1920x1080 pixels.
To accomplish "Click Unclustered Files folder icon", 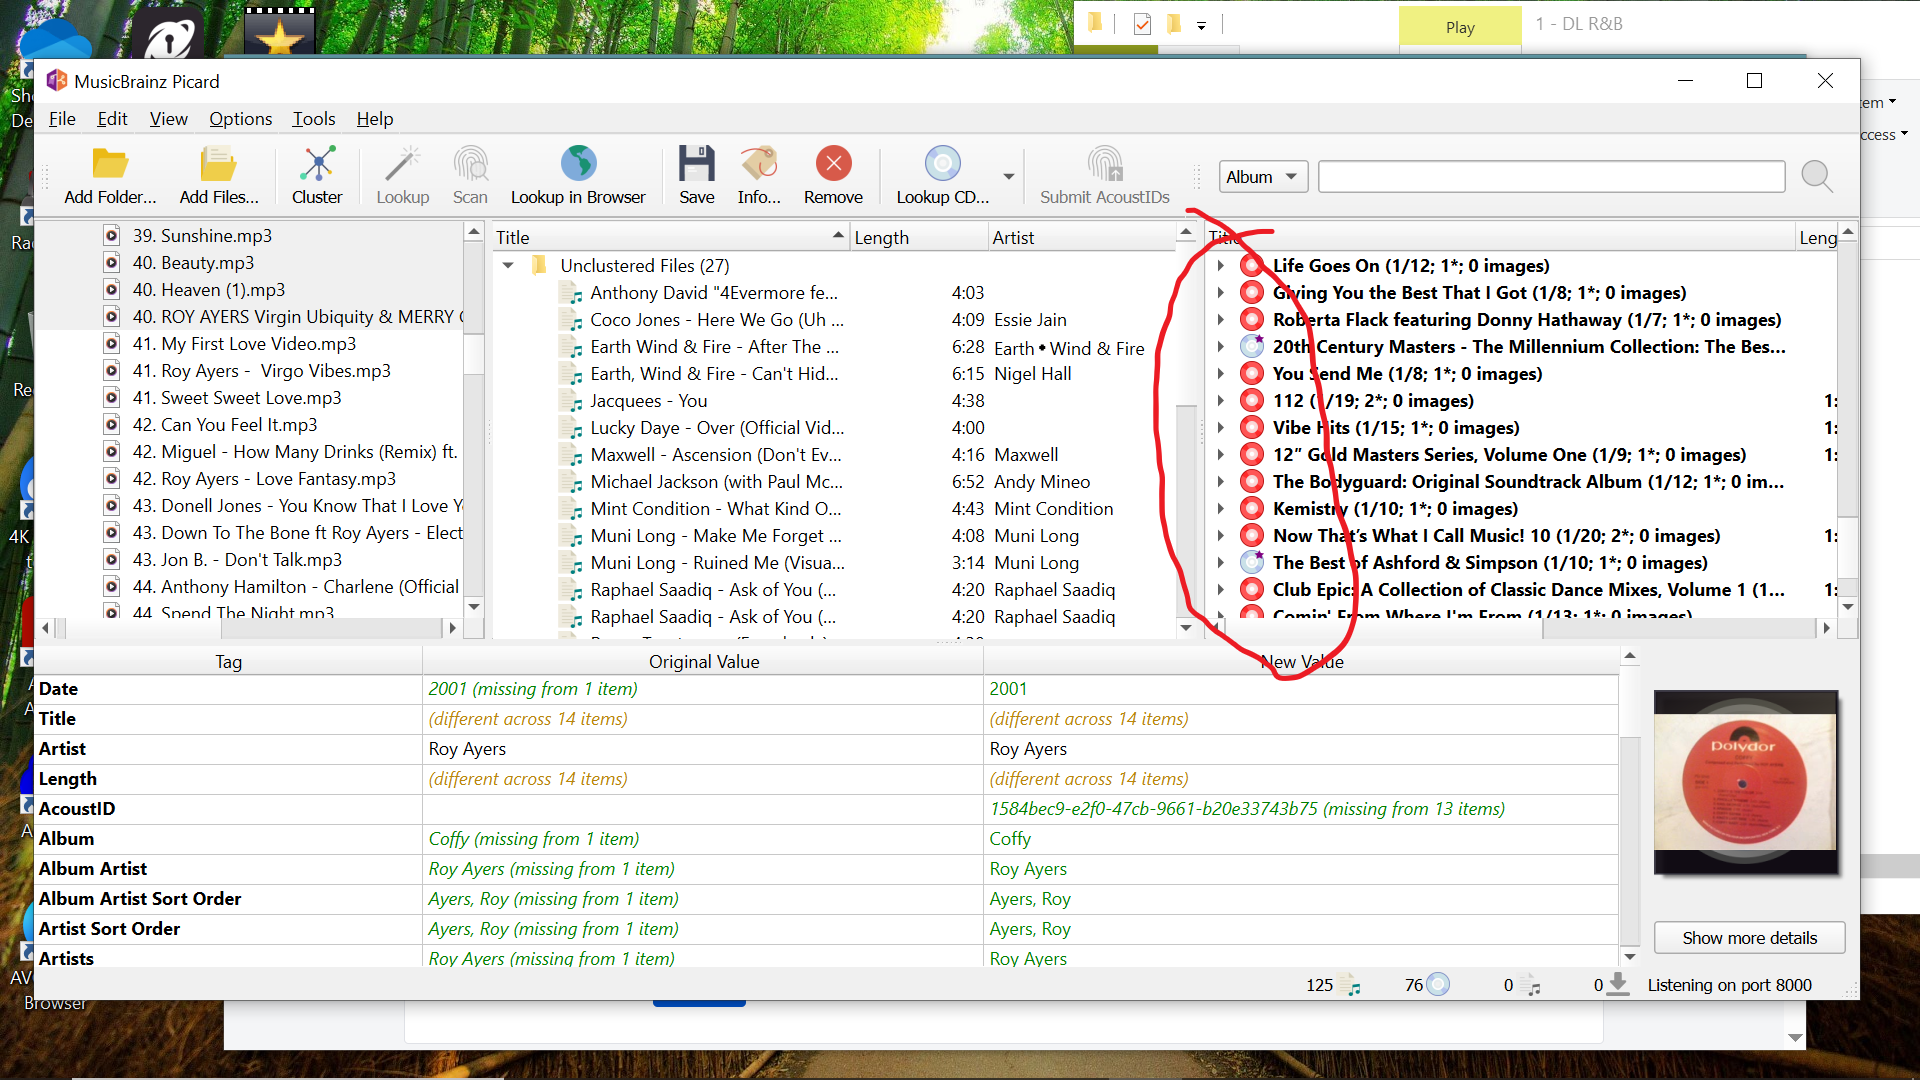I will coord(540,266).
